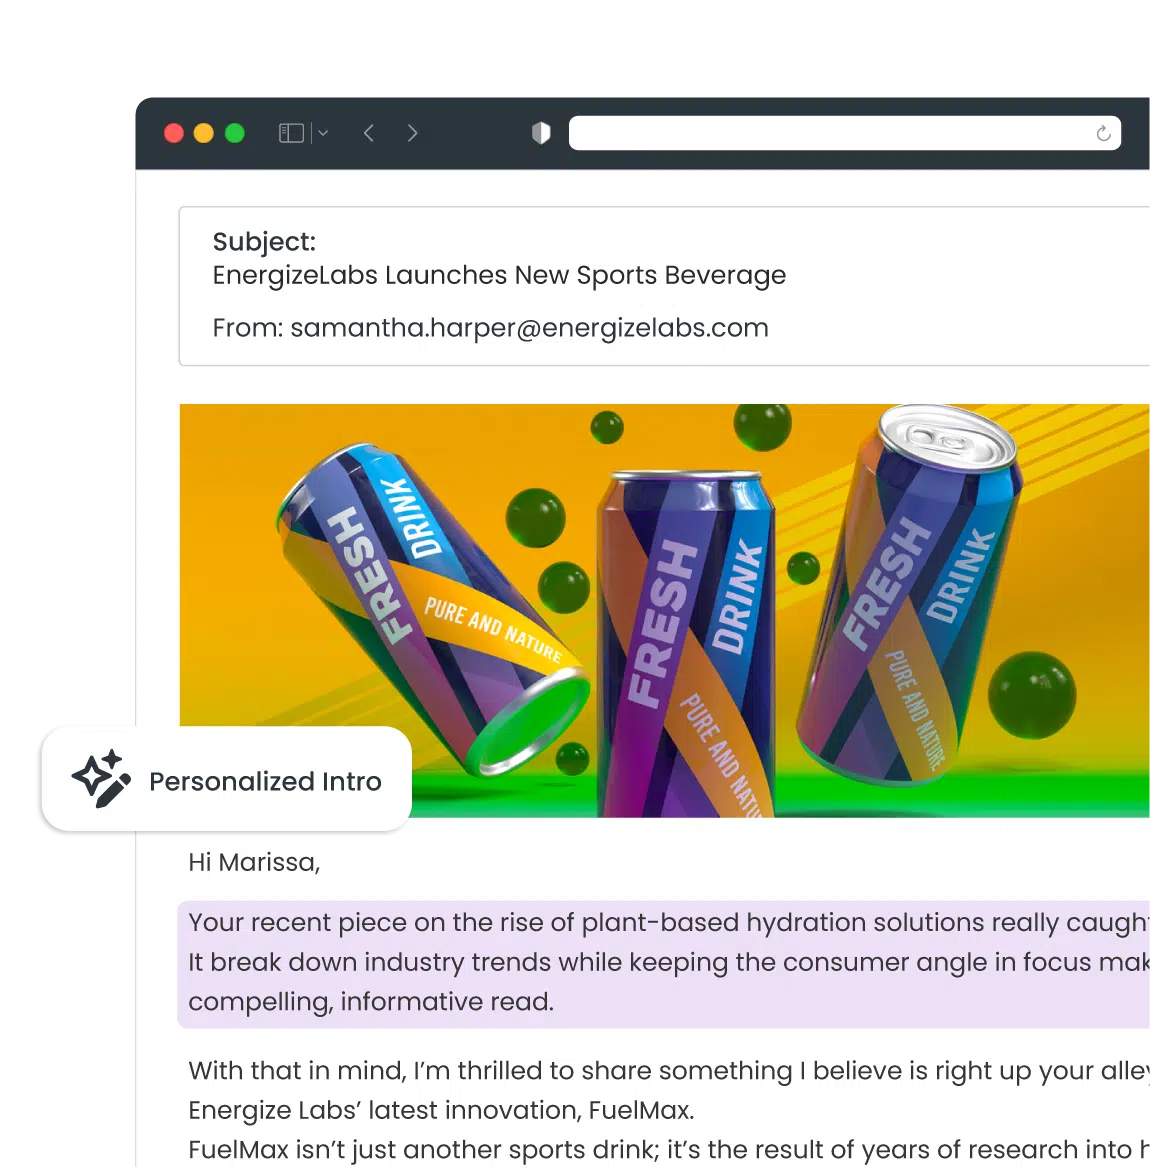Click the Subject: heading label
This screenshot has height=1167, width=1150.
pos(264,241)
